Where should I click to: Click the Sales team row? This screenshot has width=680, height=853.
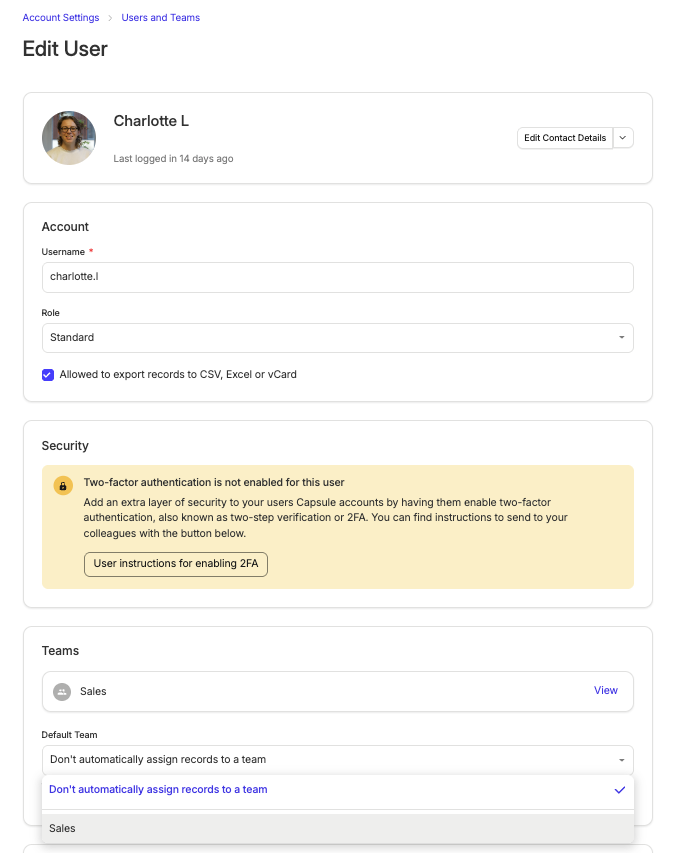pos(338,691)
